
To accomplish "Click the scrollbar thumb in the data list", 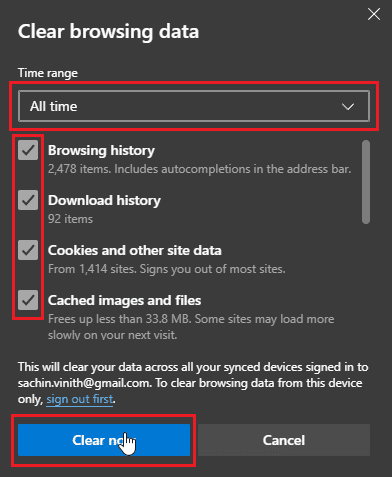I will (366, 182).
